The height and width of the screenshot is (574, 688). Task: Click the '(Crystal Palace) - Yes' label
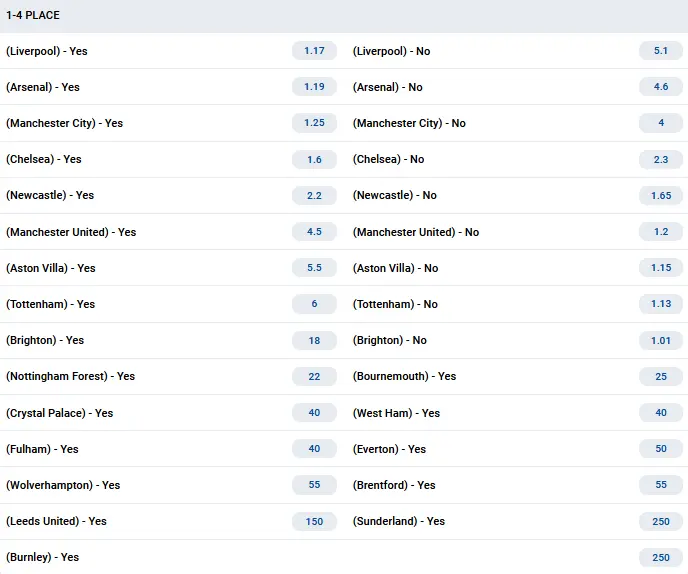click(x=60, y=413)
